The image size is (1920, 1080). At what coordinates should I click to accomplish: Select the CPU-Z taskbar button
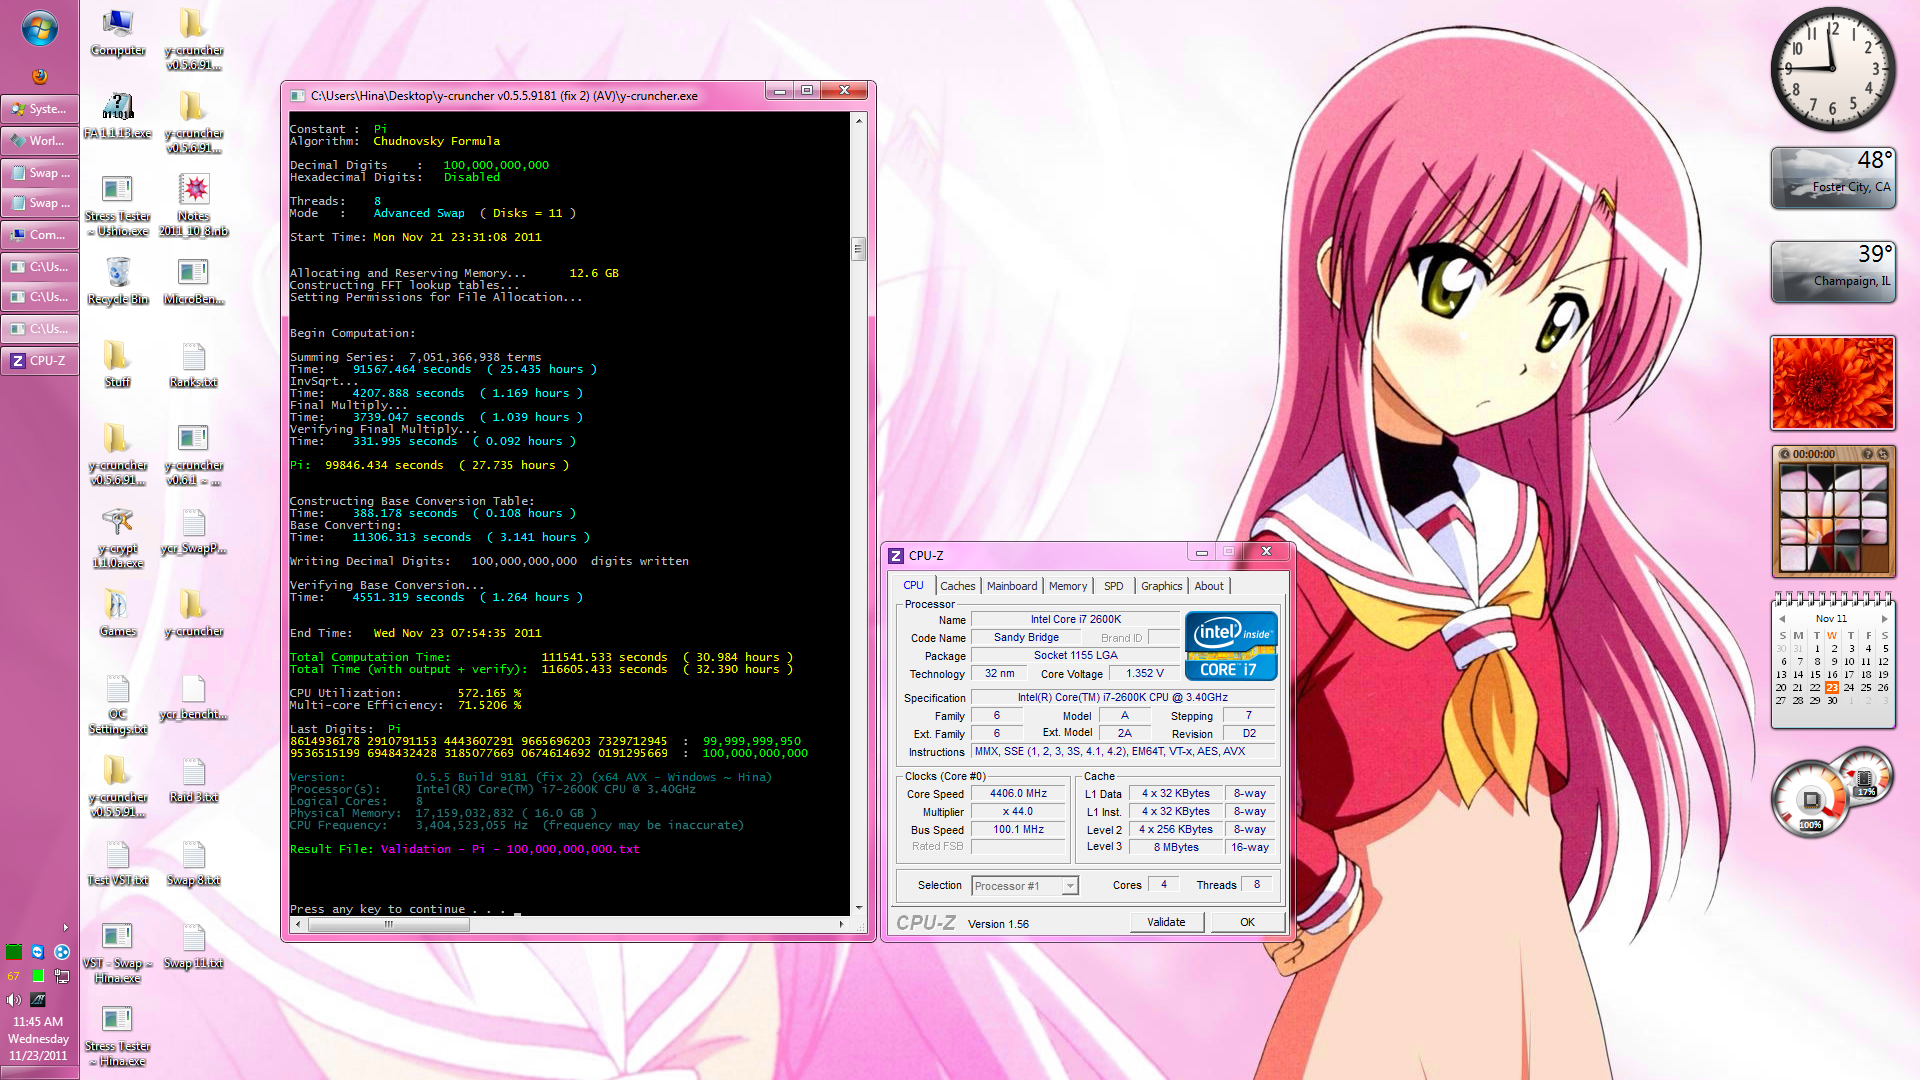(x=40, y=361)
